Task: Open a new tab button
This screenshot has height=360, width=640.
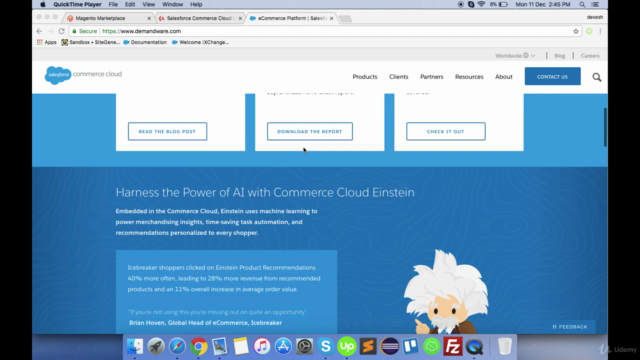Action: pyautogui.click(x=345, y=19)
